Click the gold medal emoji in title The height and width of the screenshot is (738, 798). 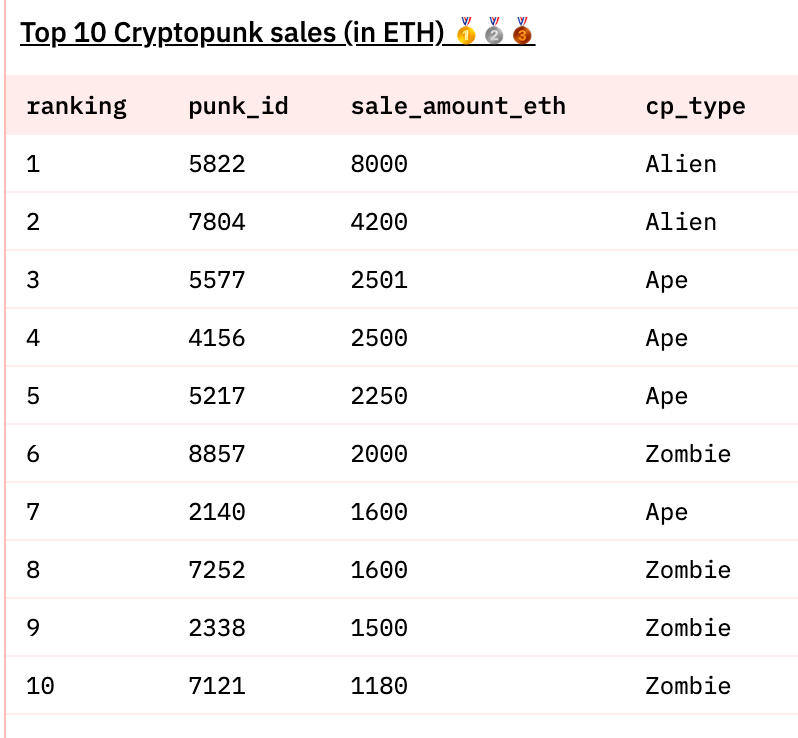[x=465, y=33]
